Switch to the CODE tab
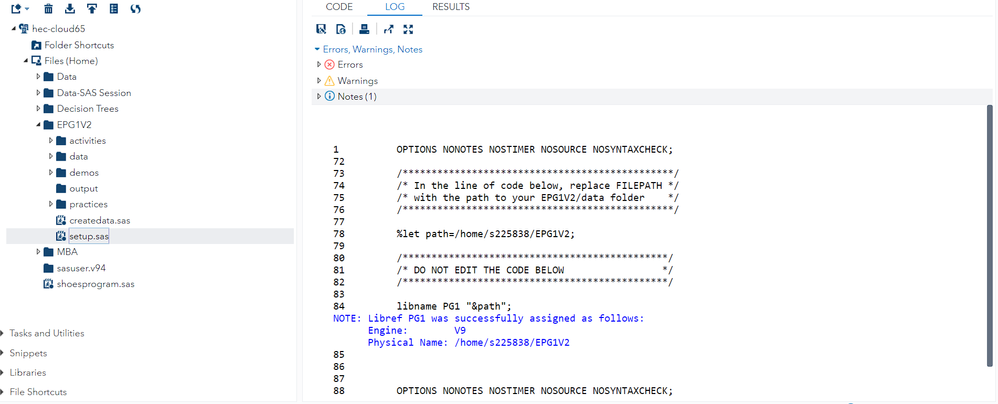The height and width of the screenshot is (404, 998). coord(339,7)
